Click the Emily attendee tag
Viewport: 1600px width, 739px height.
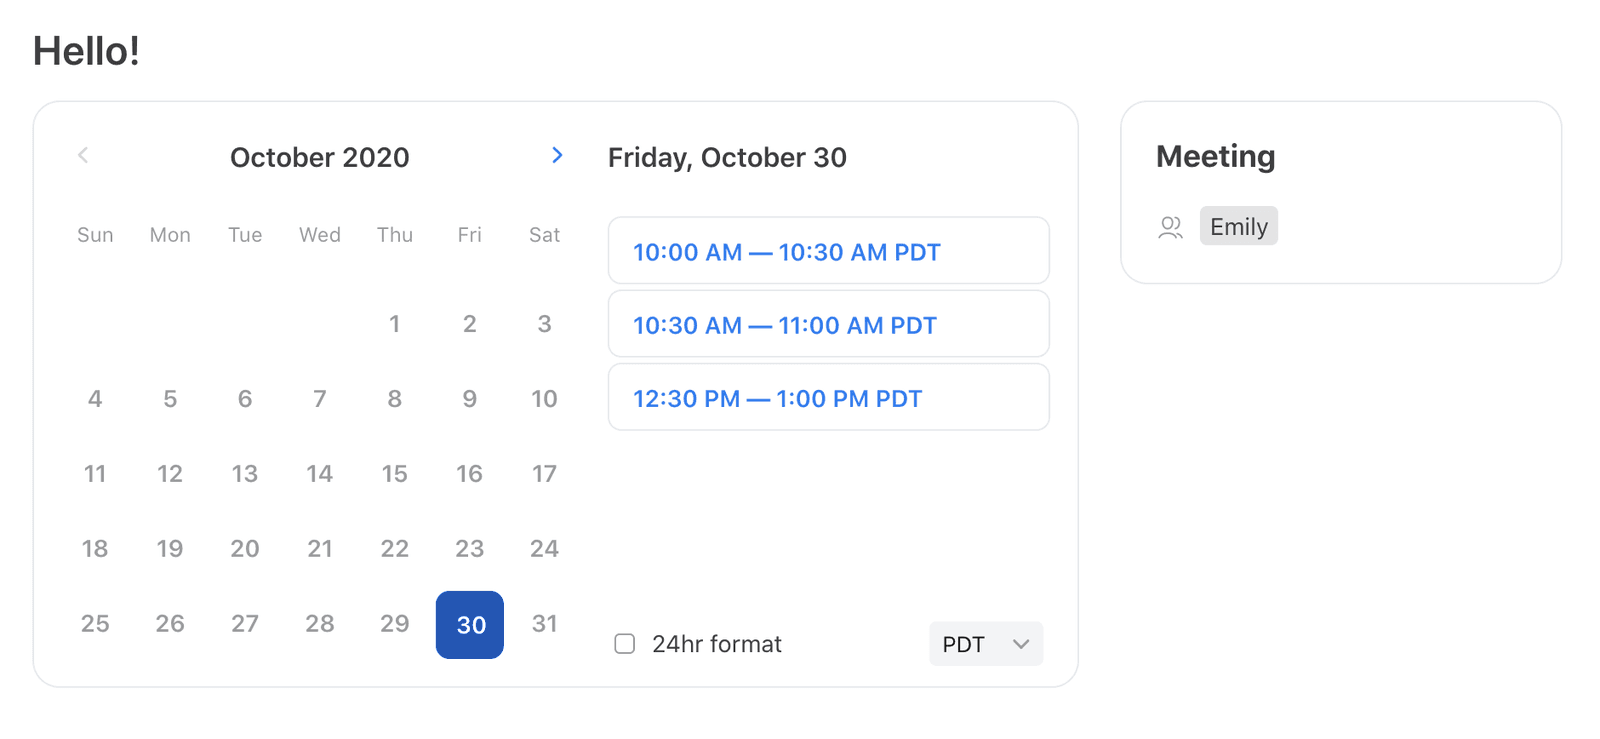pos(1239,226)
